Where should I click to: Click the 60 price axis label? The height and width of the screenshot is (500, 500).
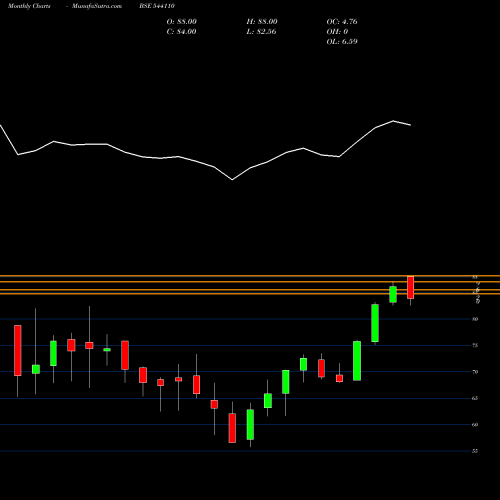(x=475, y=424)
